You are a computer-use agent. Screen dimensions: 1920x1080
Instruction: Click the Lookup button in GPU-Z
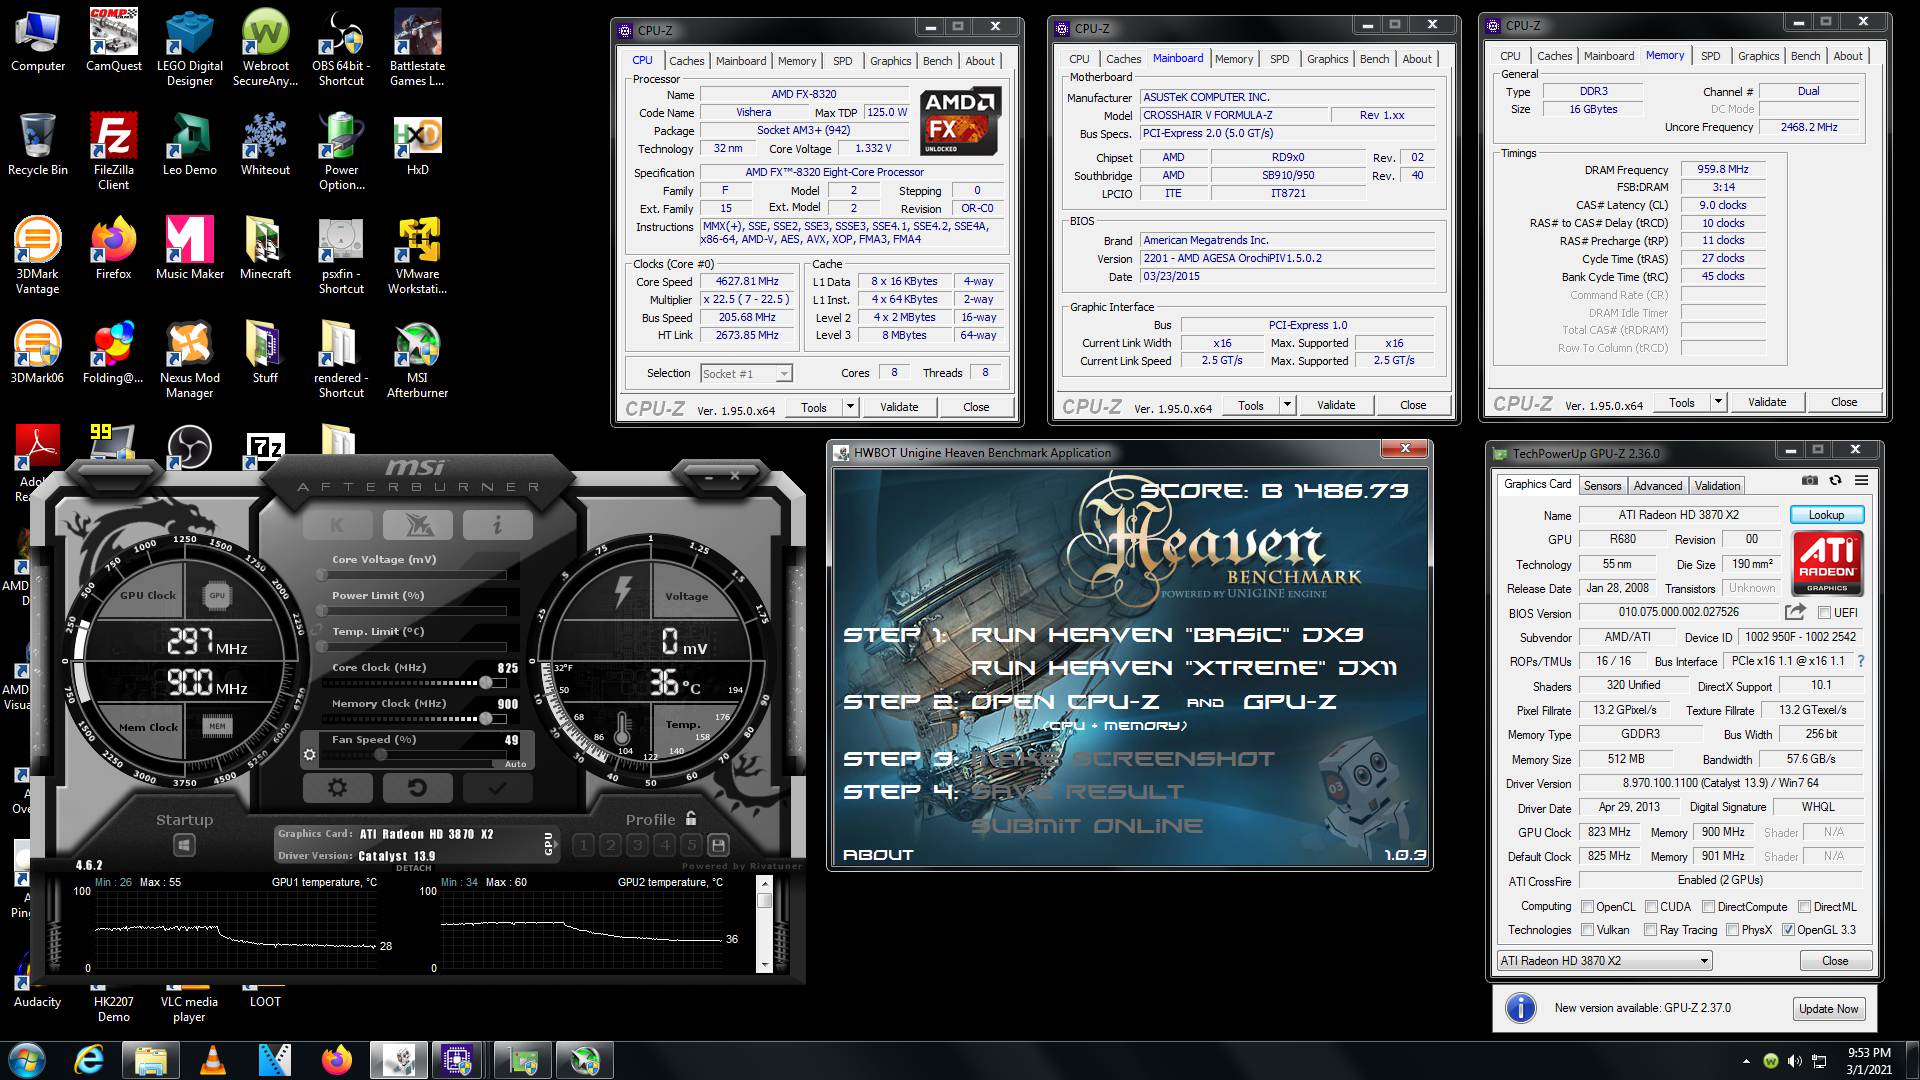click(x=1826, y=515)
